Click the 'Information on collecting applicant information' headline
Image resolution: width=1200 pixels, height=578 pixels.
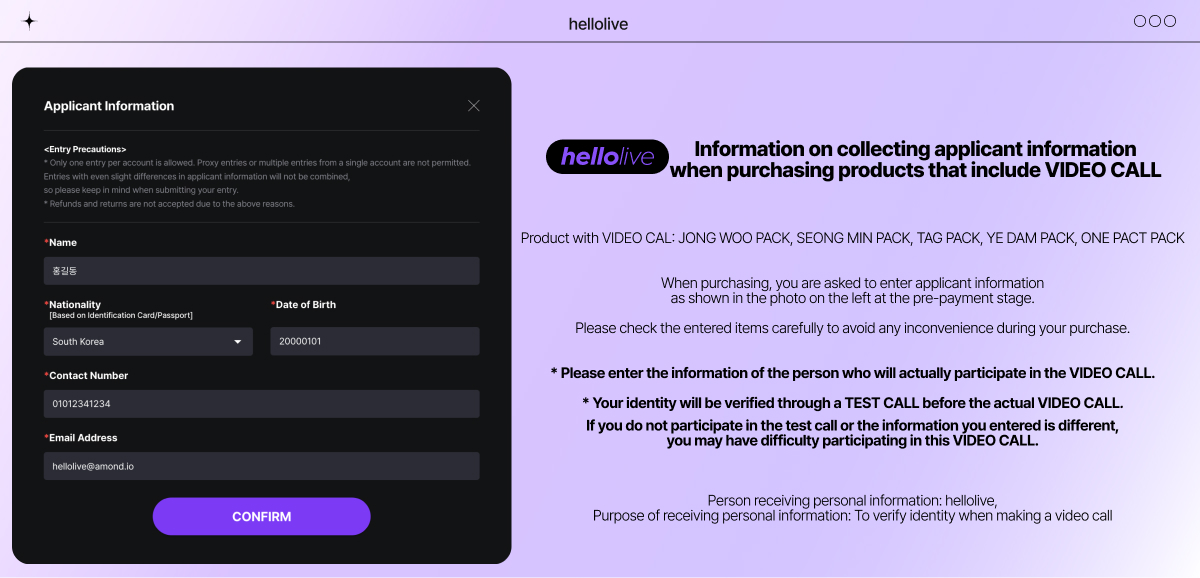pos(915,149)
